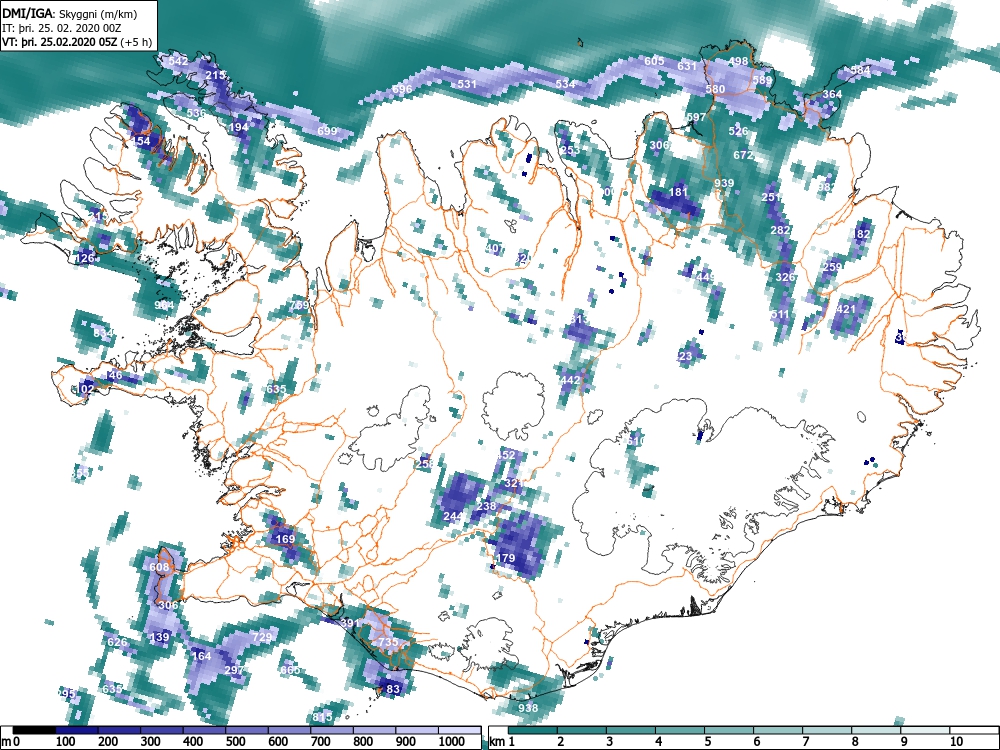Click the map value '729'
The width and height of the screenshot is (1000, 750).
262,637
